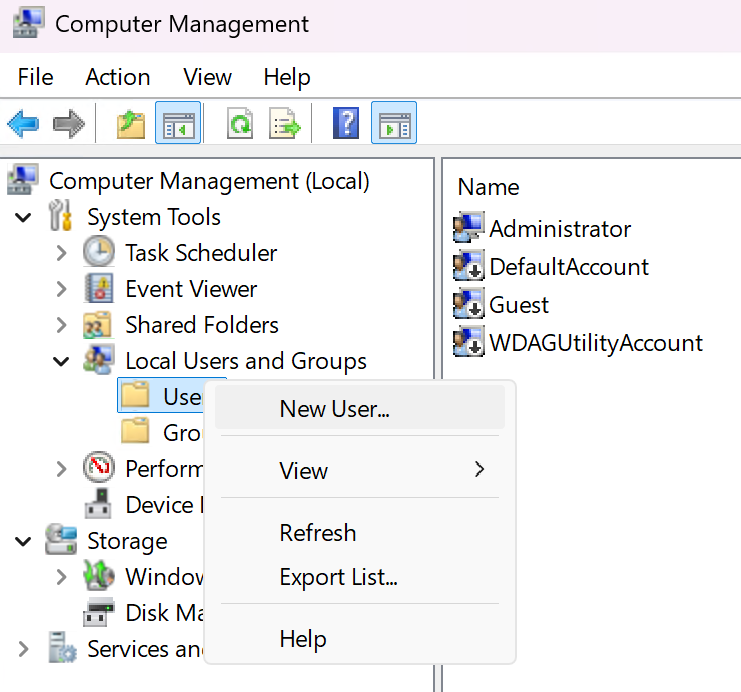Select the Administrator account name
This screenshot has width=741, height=692.
tap(560, 229)
